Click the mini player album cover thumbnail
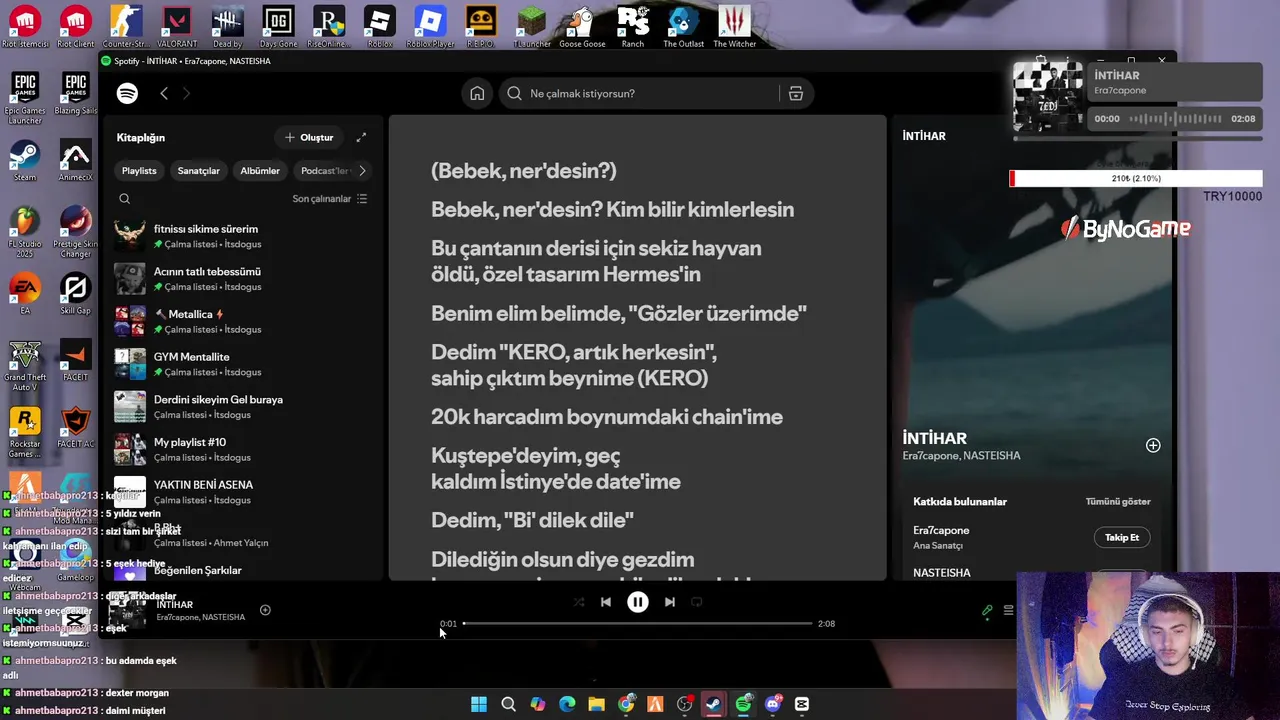The image size is (1280, 720). click(1048, 97)
